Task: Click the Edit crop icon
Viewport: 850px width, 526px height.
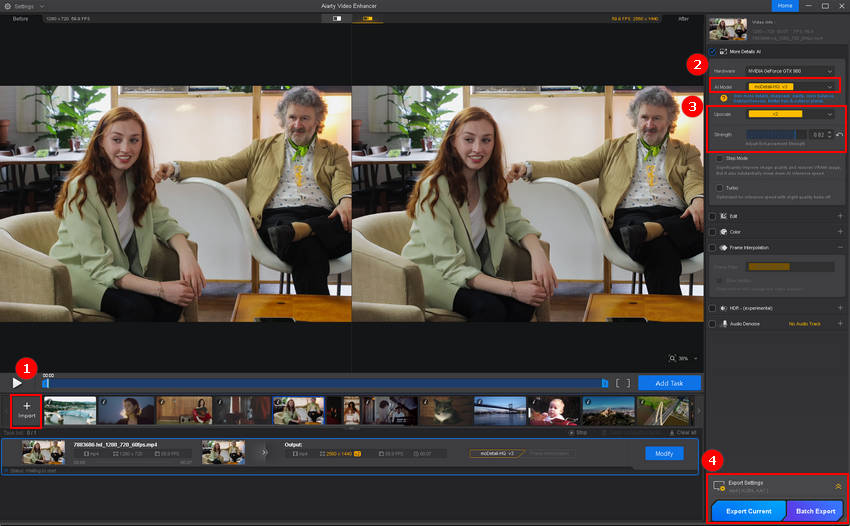Action: 723,216
